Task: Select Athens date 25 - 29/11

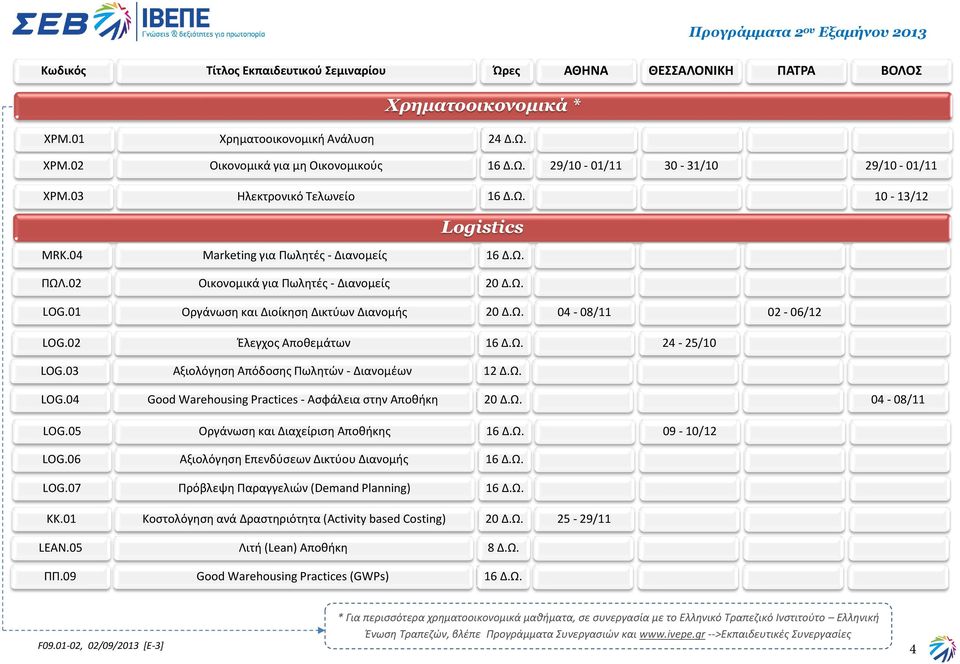Action: [x=584, y=519]
